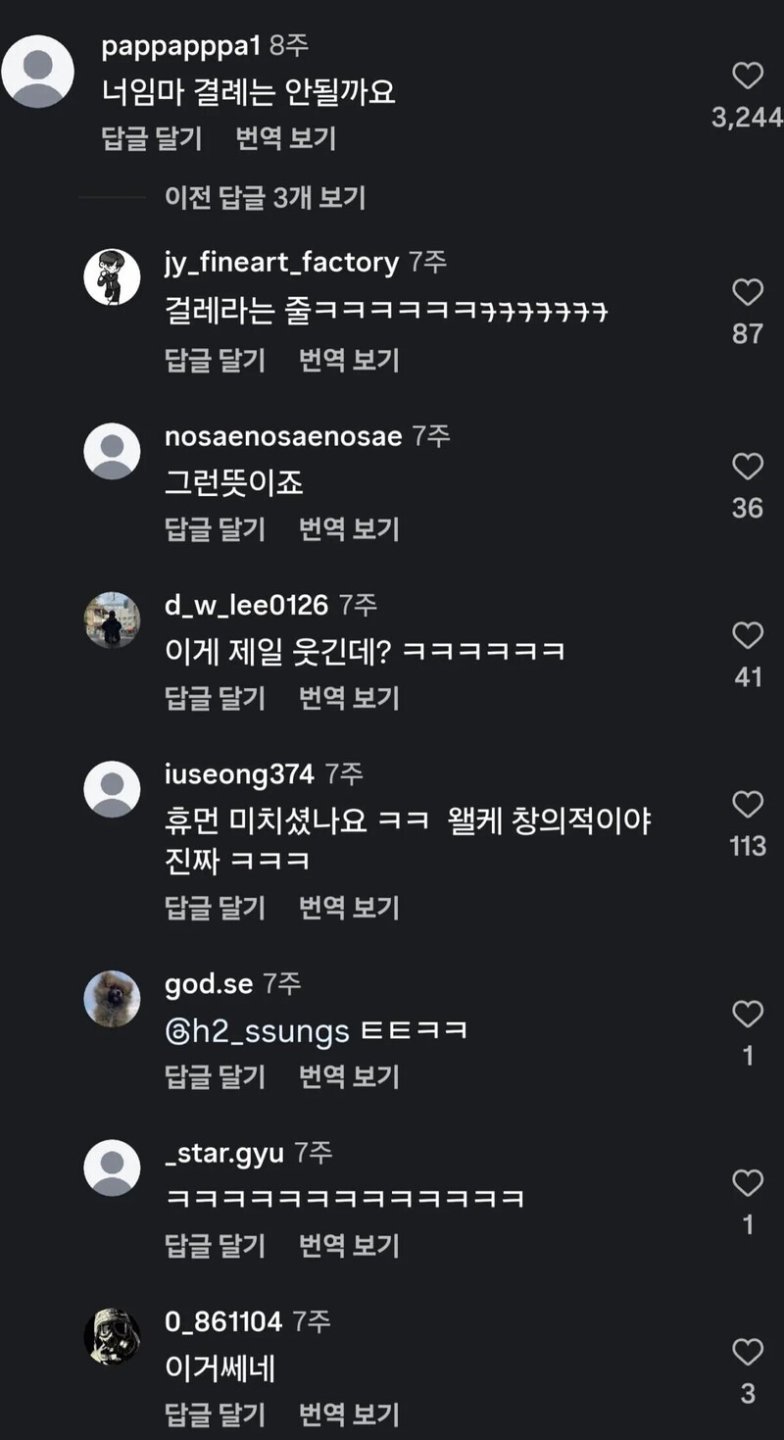
Task: Heart the reply by 0_861104
Action: click(747, 1353)
